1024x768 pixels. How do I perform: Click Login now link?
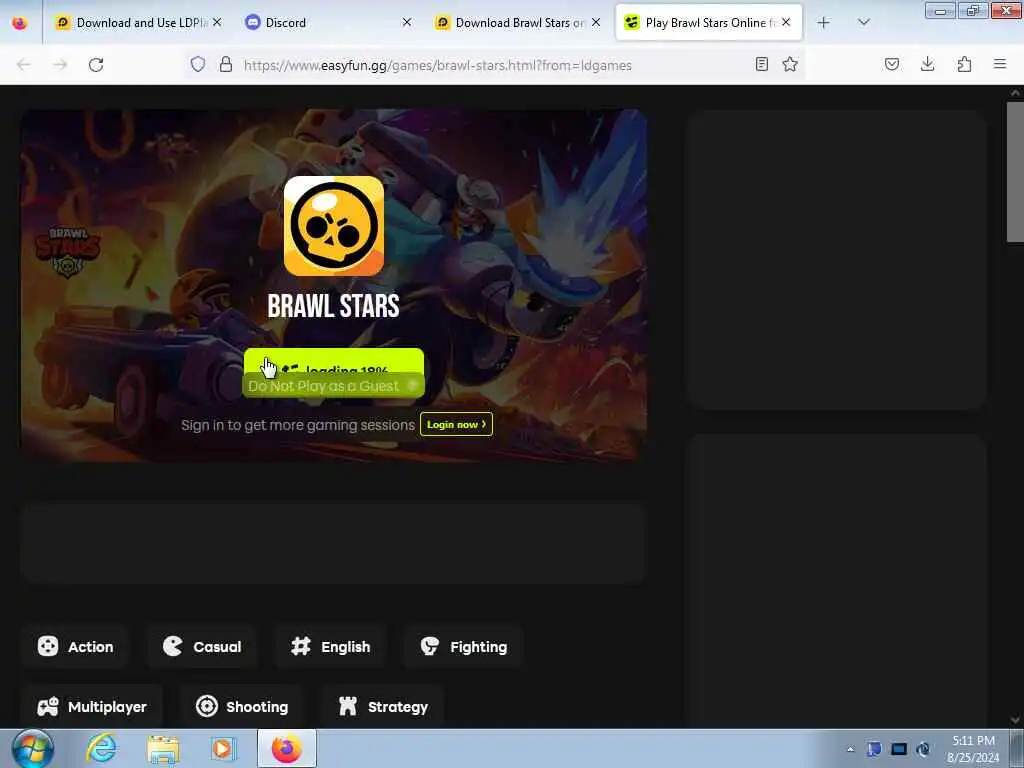tap(456, 424)
